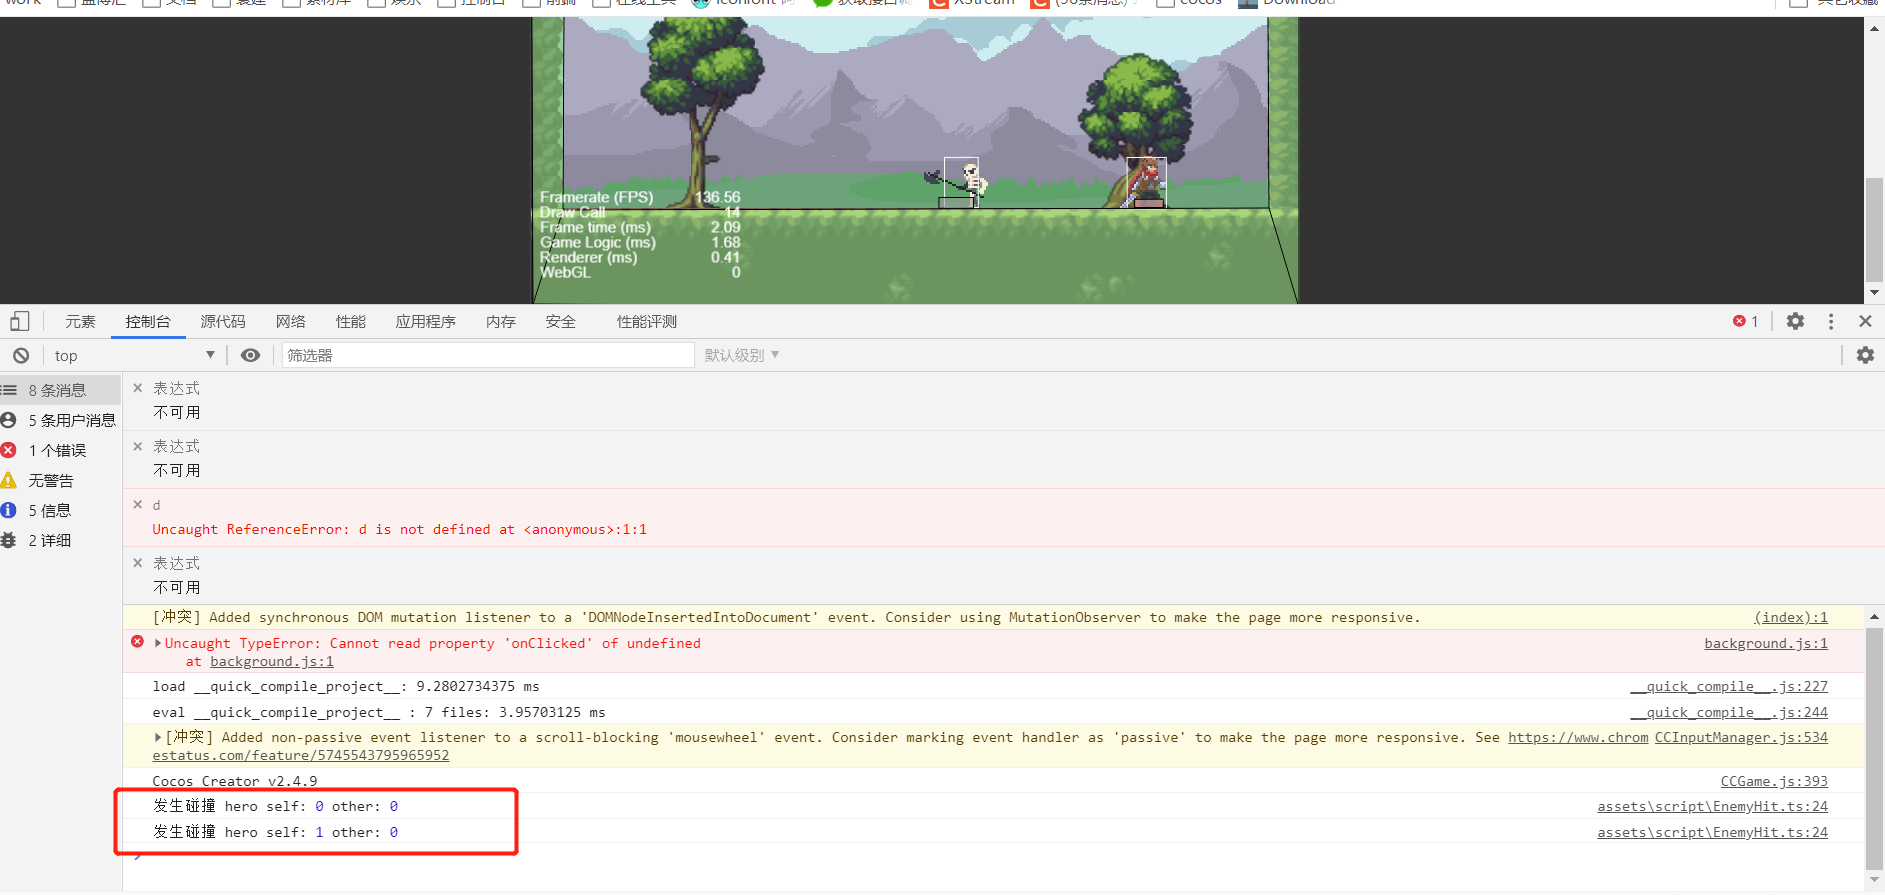Expand the Uncaught TypeError message
1885x895 pixels.
click(158, 643)
